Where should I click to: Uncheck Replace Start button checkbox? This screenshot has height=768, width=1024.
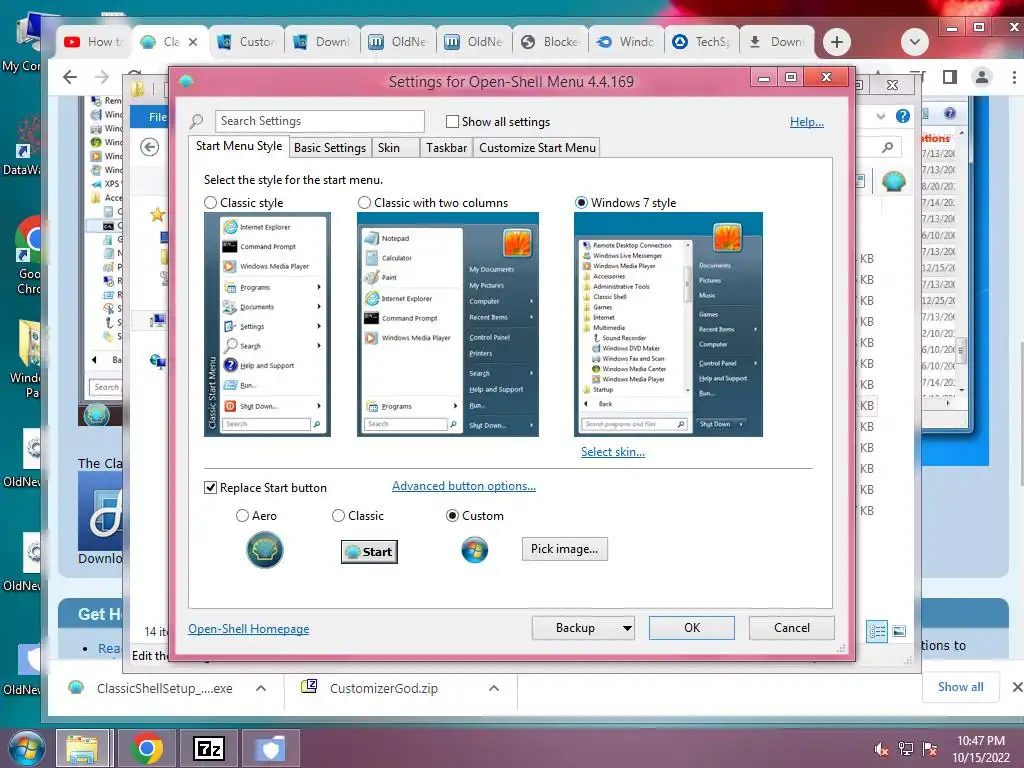[210, 487]
